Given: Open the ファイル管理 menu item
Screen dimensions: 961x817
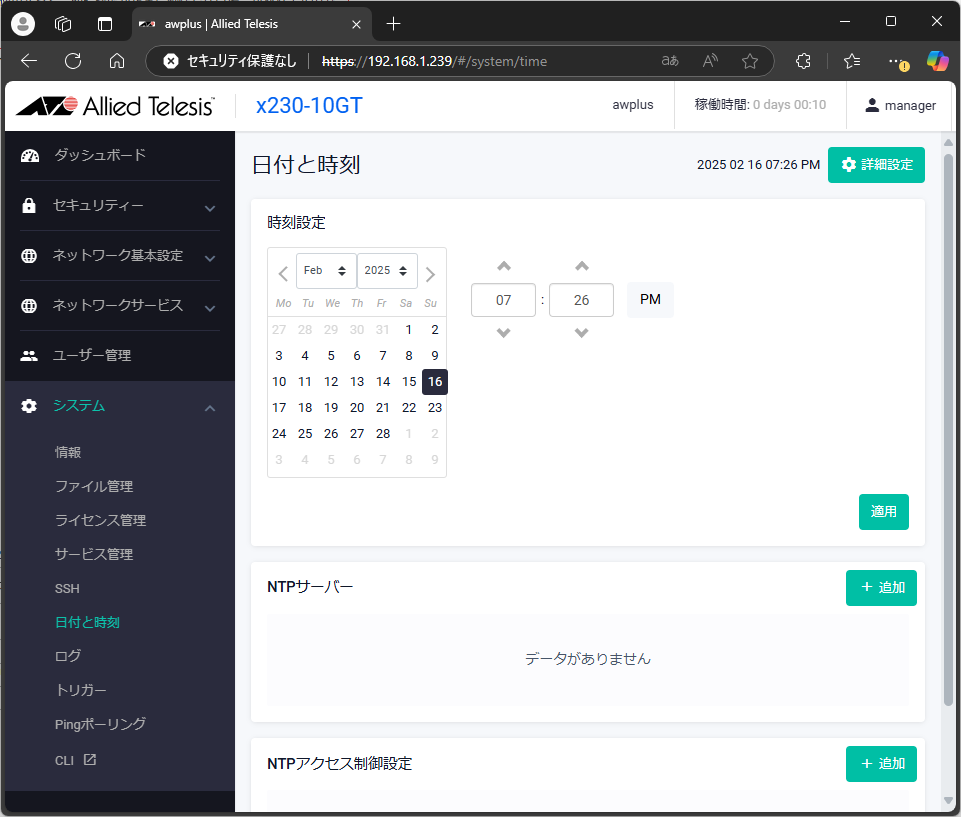Looking at the screenshot, I should tap(94, 487).
